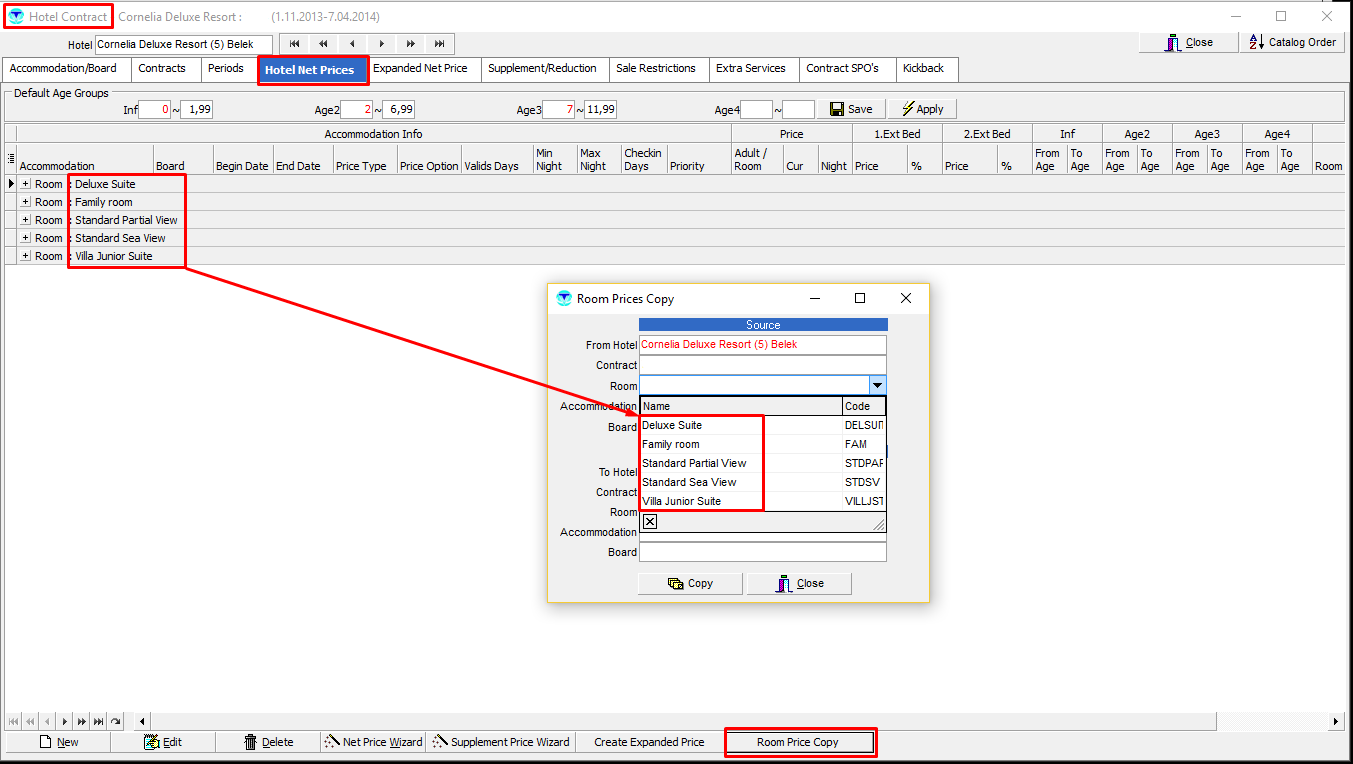This screenshot has height=764, width=1353.
Task: Open the Sale Restrictions tab
Action: (655, 69)
